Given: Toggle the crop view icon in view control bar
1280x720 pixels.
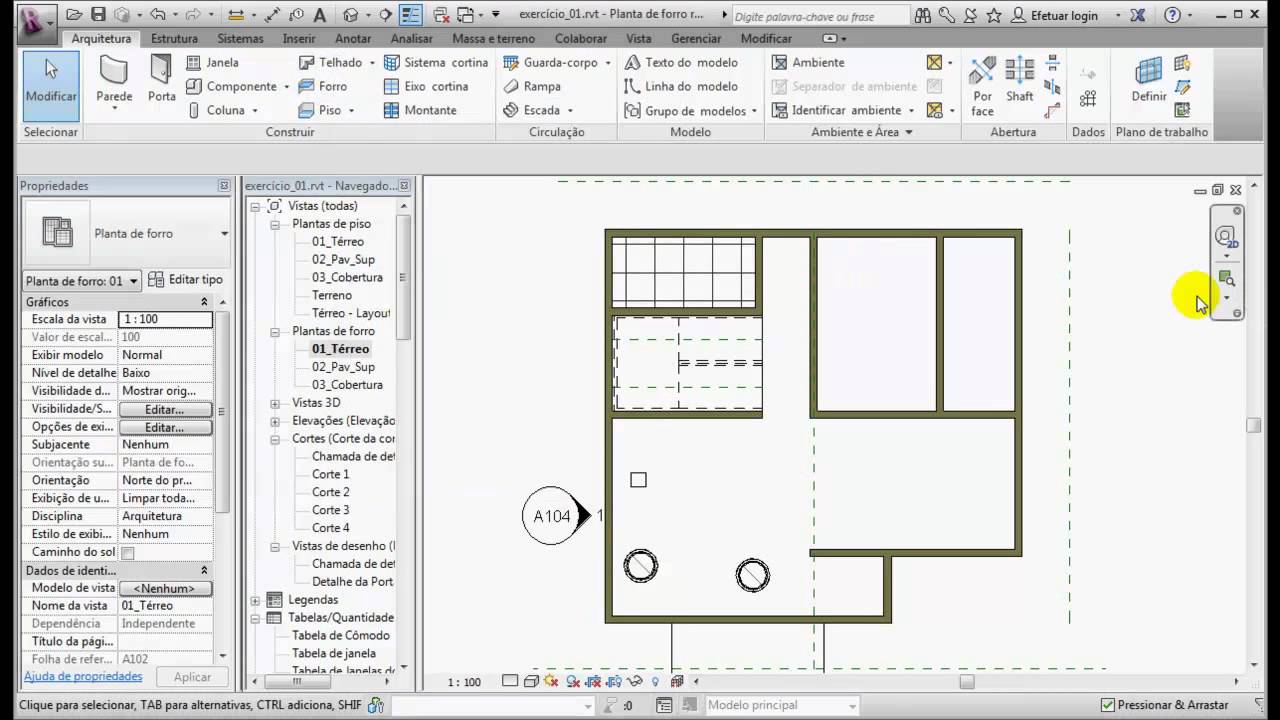Looking at the screenshot, I should [593, 681].
